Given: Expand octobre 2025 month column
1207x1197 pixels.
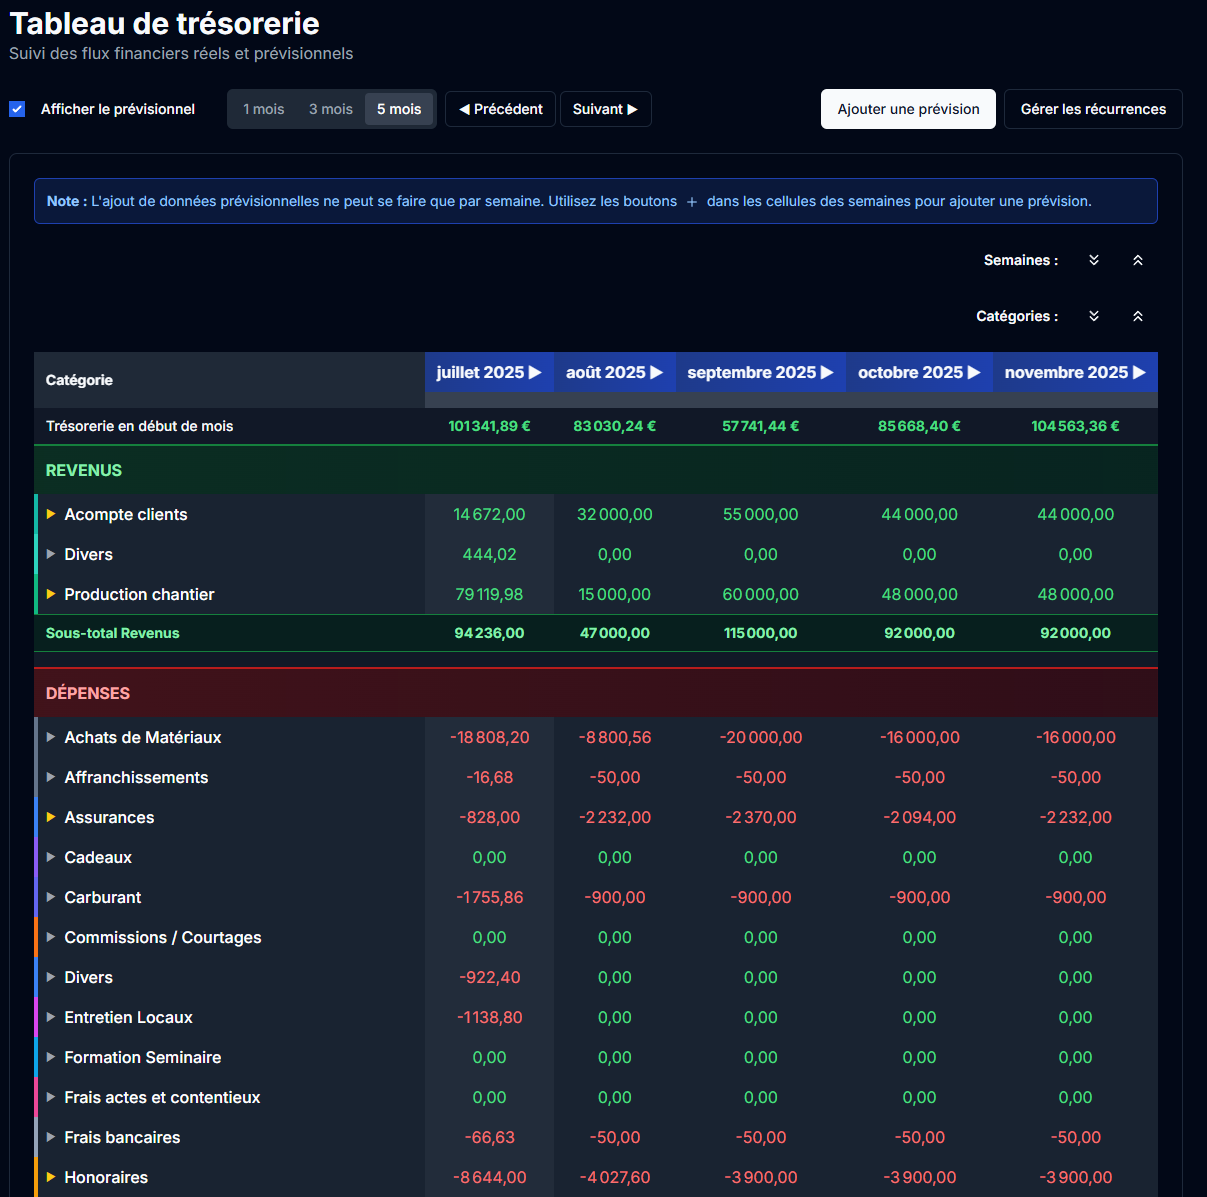Looking at the screenshot, I should (974, 372).
